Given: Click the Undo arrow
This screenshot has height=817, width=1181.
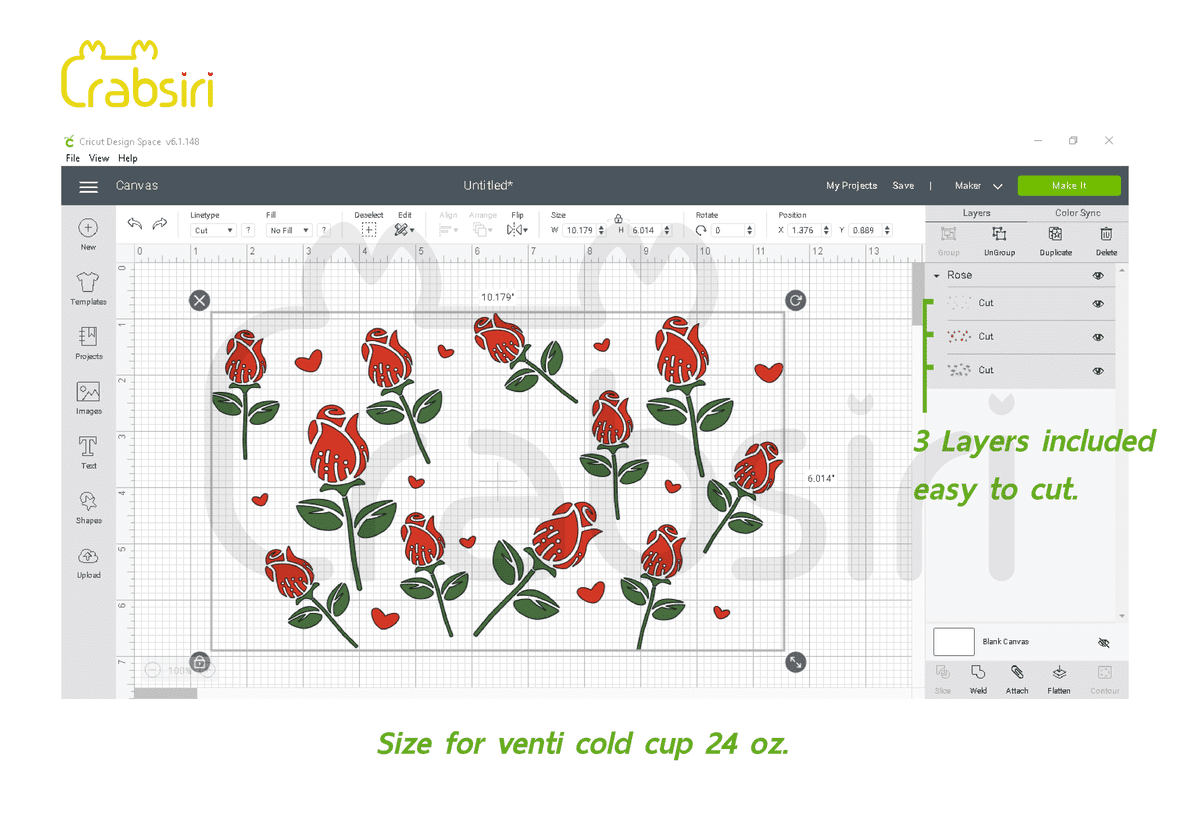Looking at the screenshot, I should click(x=134, y=225).
